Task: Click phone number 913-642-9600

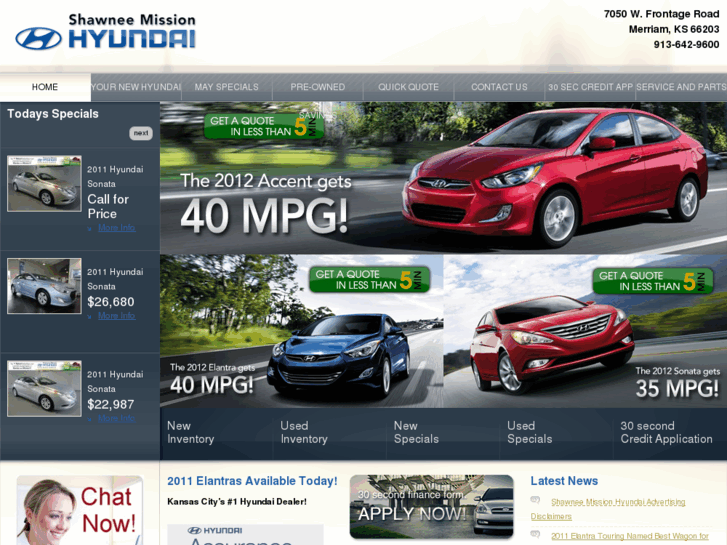Action: (686, 45)
